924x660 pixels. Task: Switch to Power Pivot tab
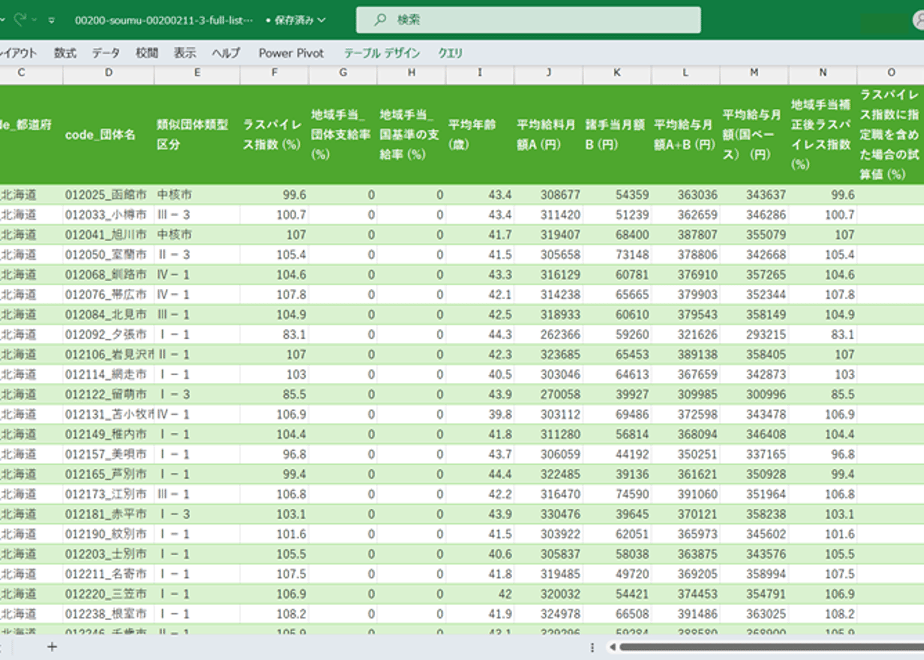[x=291, y=53]
